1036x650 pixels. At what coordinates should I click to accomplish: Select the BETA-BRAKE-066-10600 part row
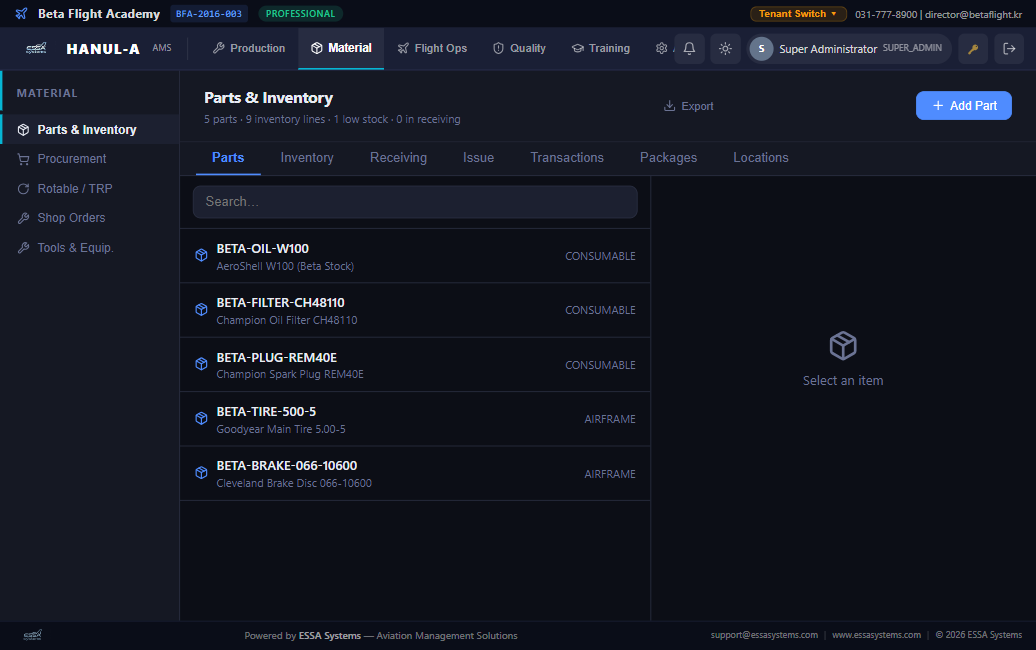tap(415, 474)
